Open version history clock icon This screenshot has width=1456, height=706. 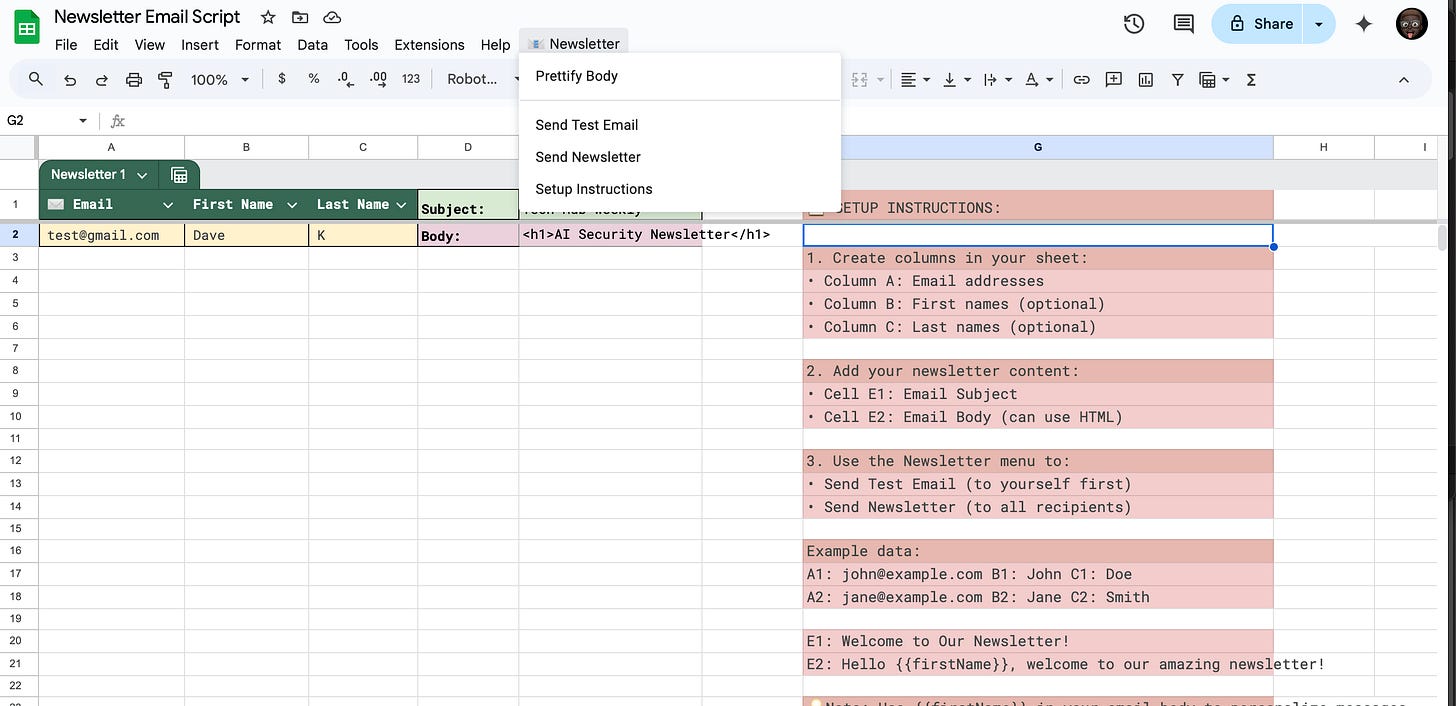(x=1134, y=24)
